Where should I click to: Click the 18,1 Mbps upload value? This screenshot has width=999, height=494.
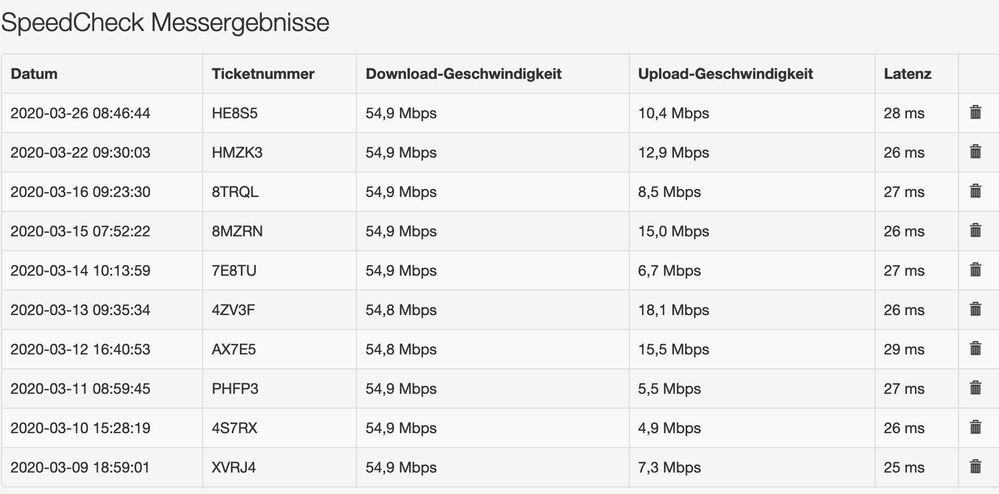673,309
